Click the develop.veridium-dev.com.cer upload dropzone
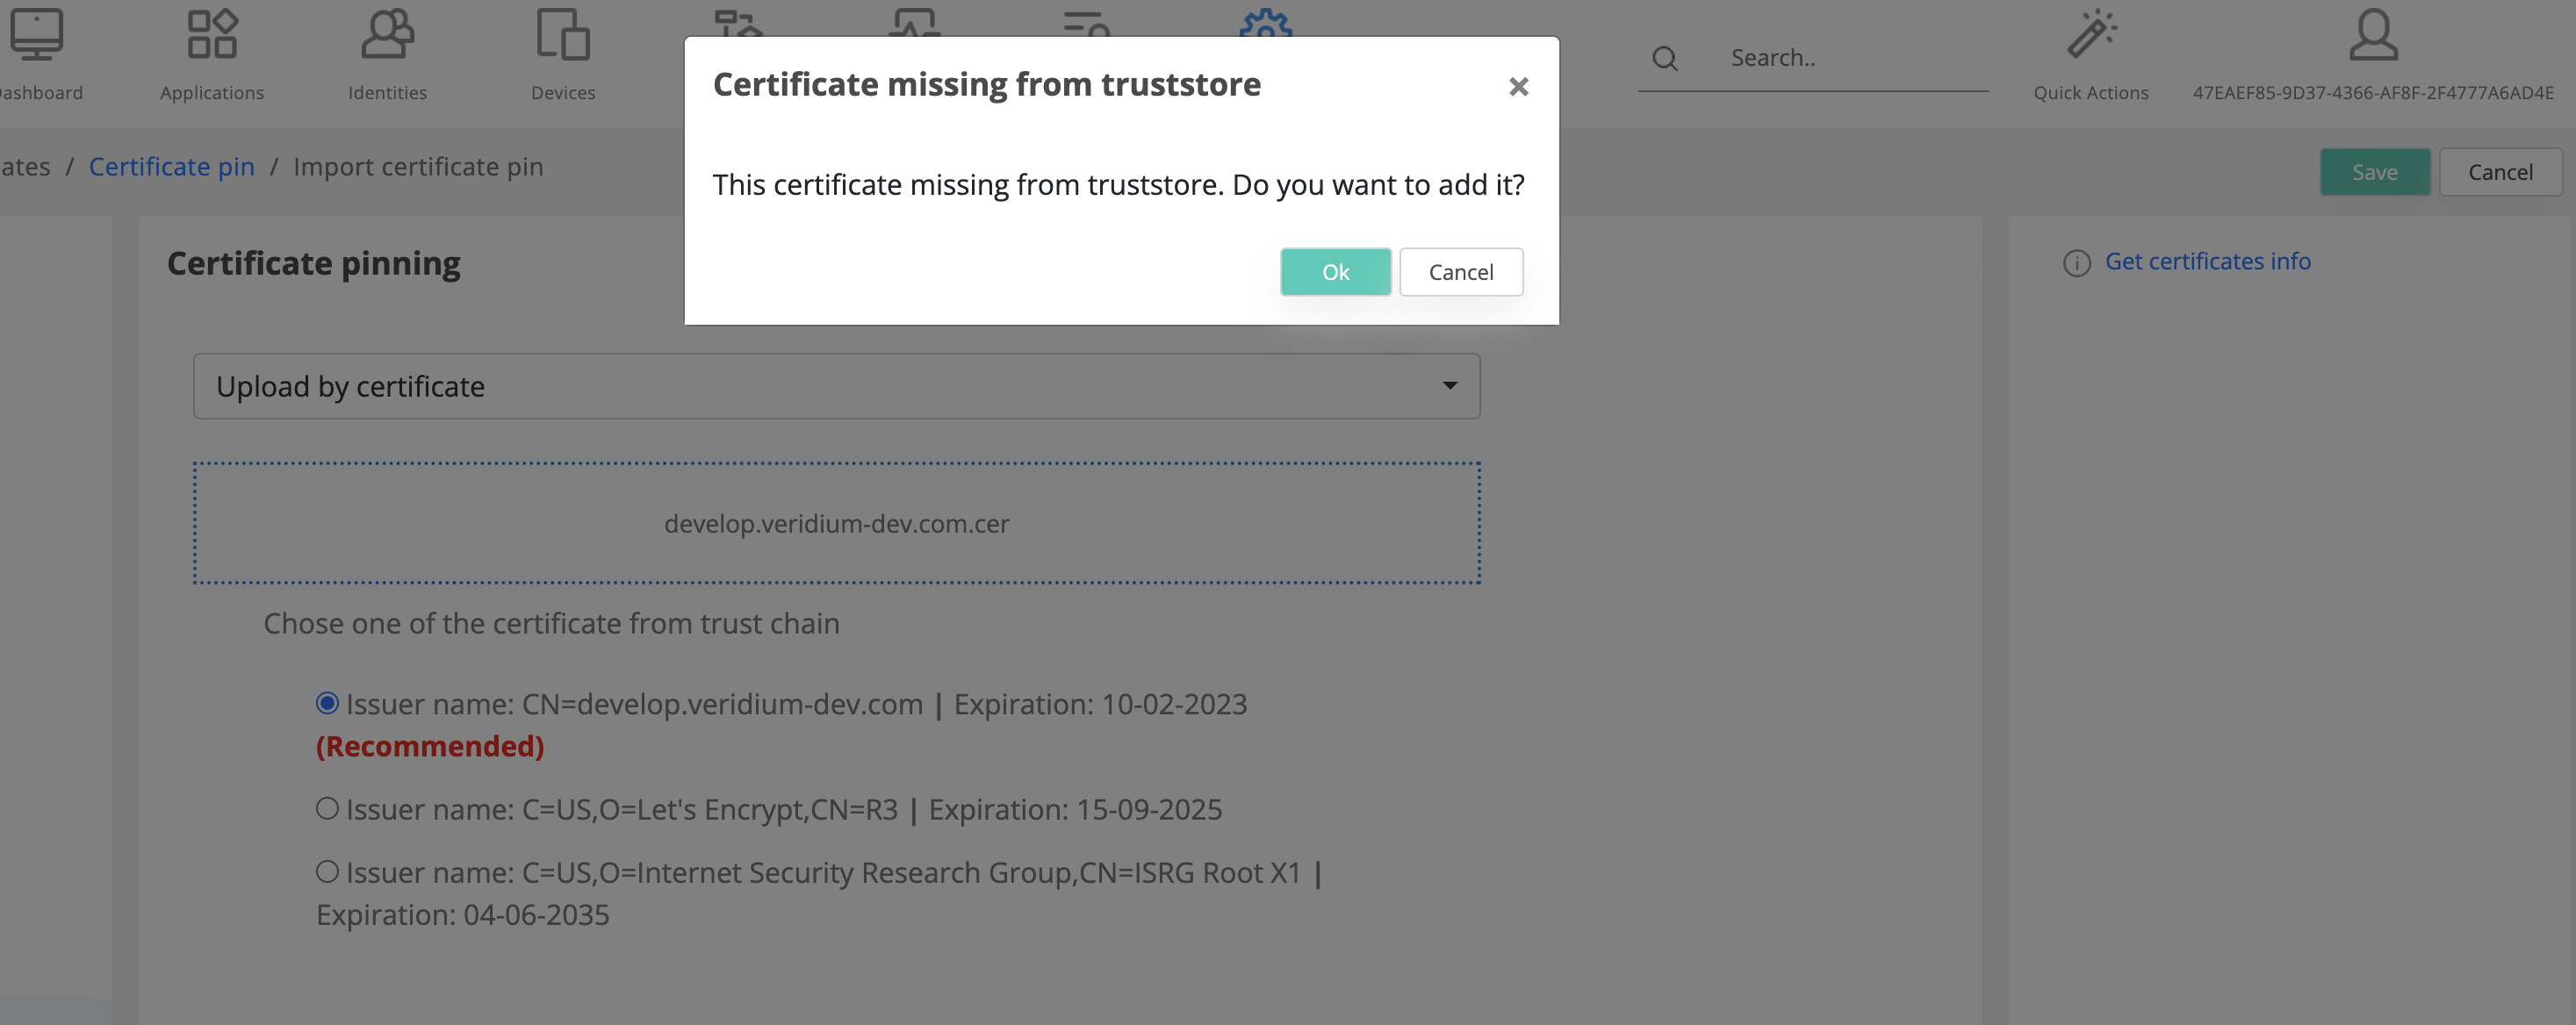 click(x=836, y=523)
